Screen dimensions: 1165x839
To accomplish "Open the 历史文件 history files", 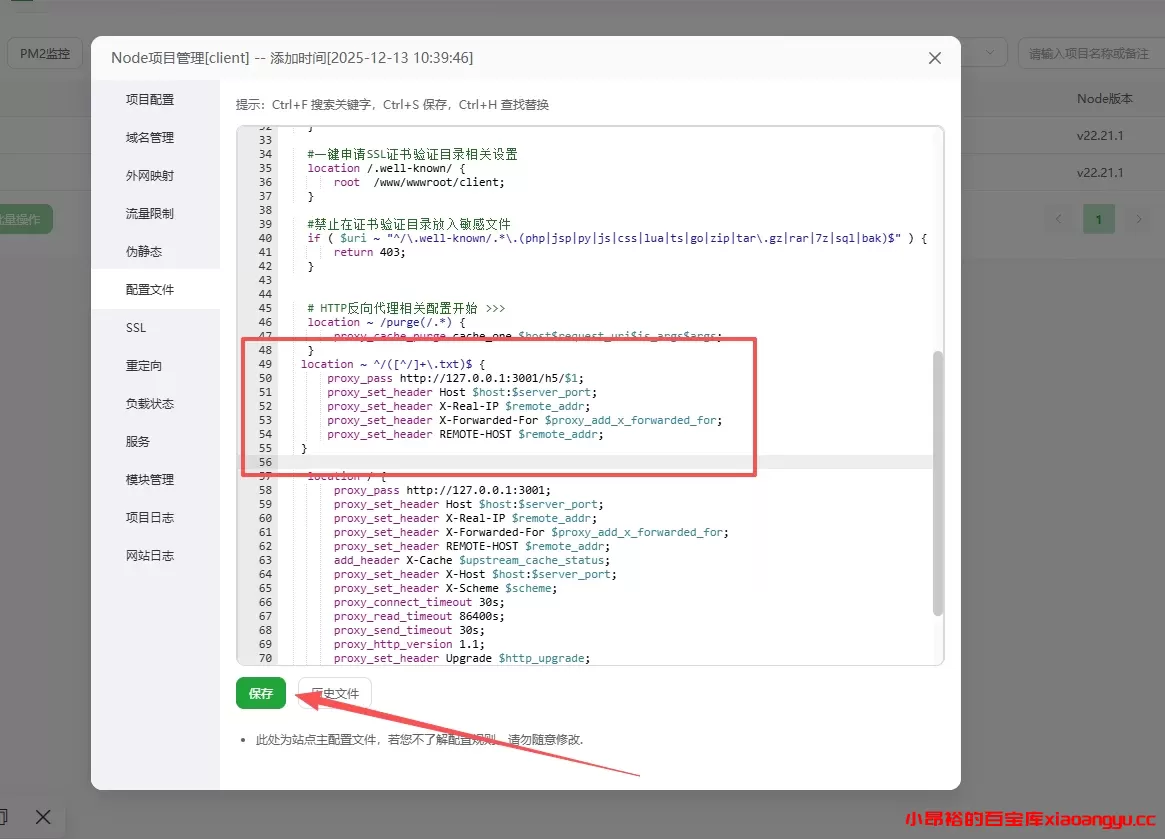I will click(334, 693).
